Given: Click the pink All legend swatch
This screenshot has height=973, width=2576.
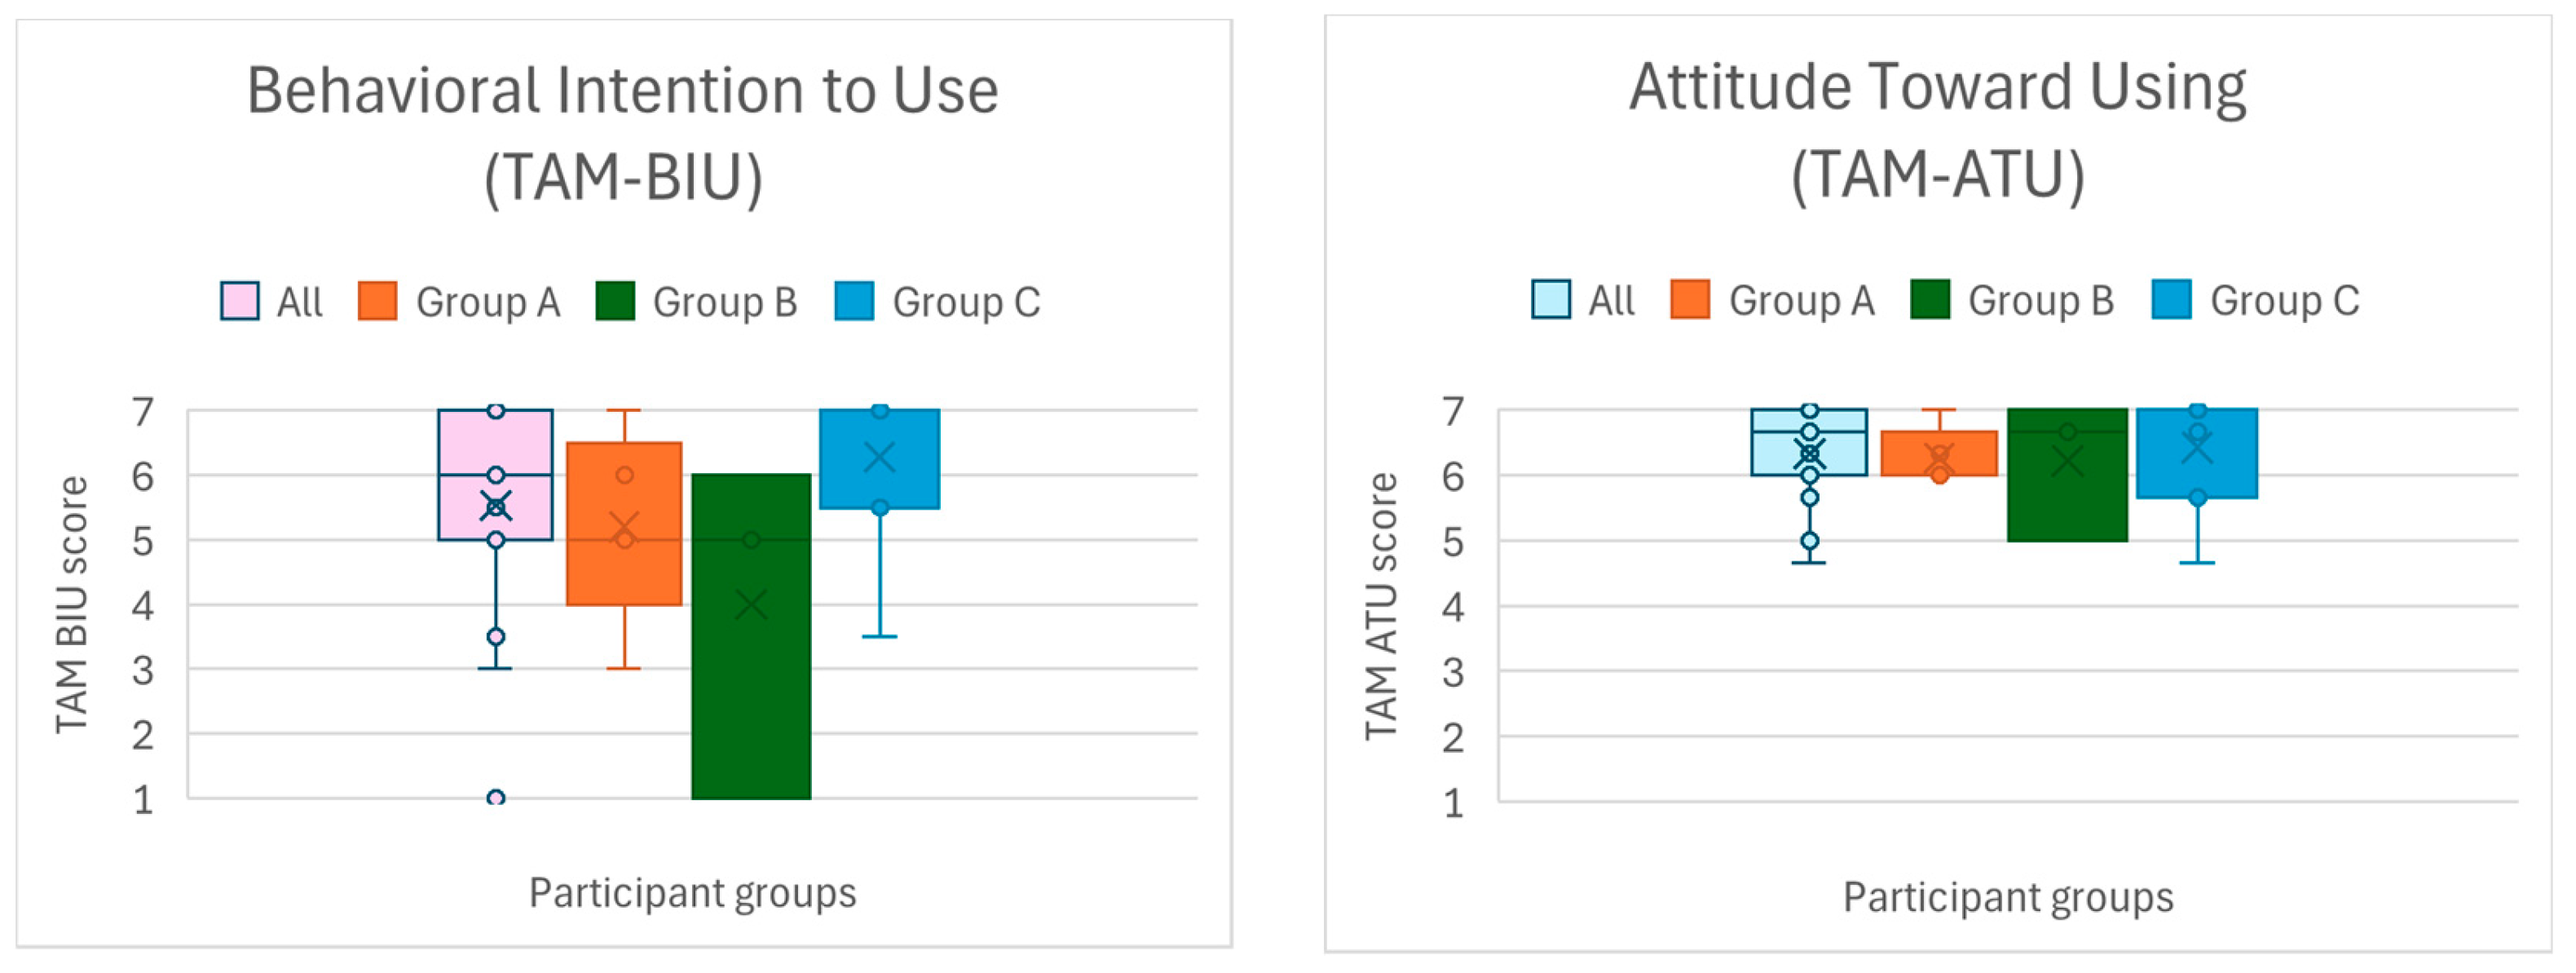Looking at the screenshot, I should (240, 301).
